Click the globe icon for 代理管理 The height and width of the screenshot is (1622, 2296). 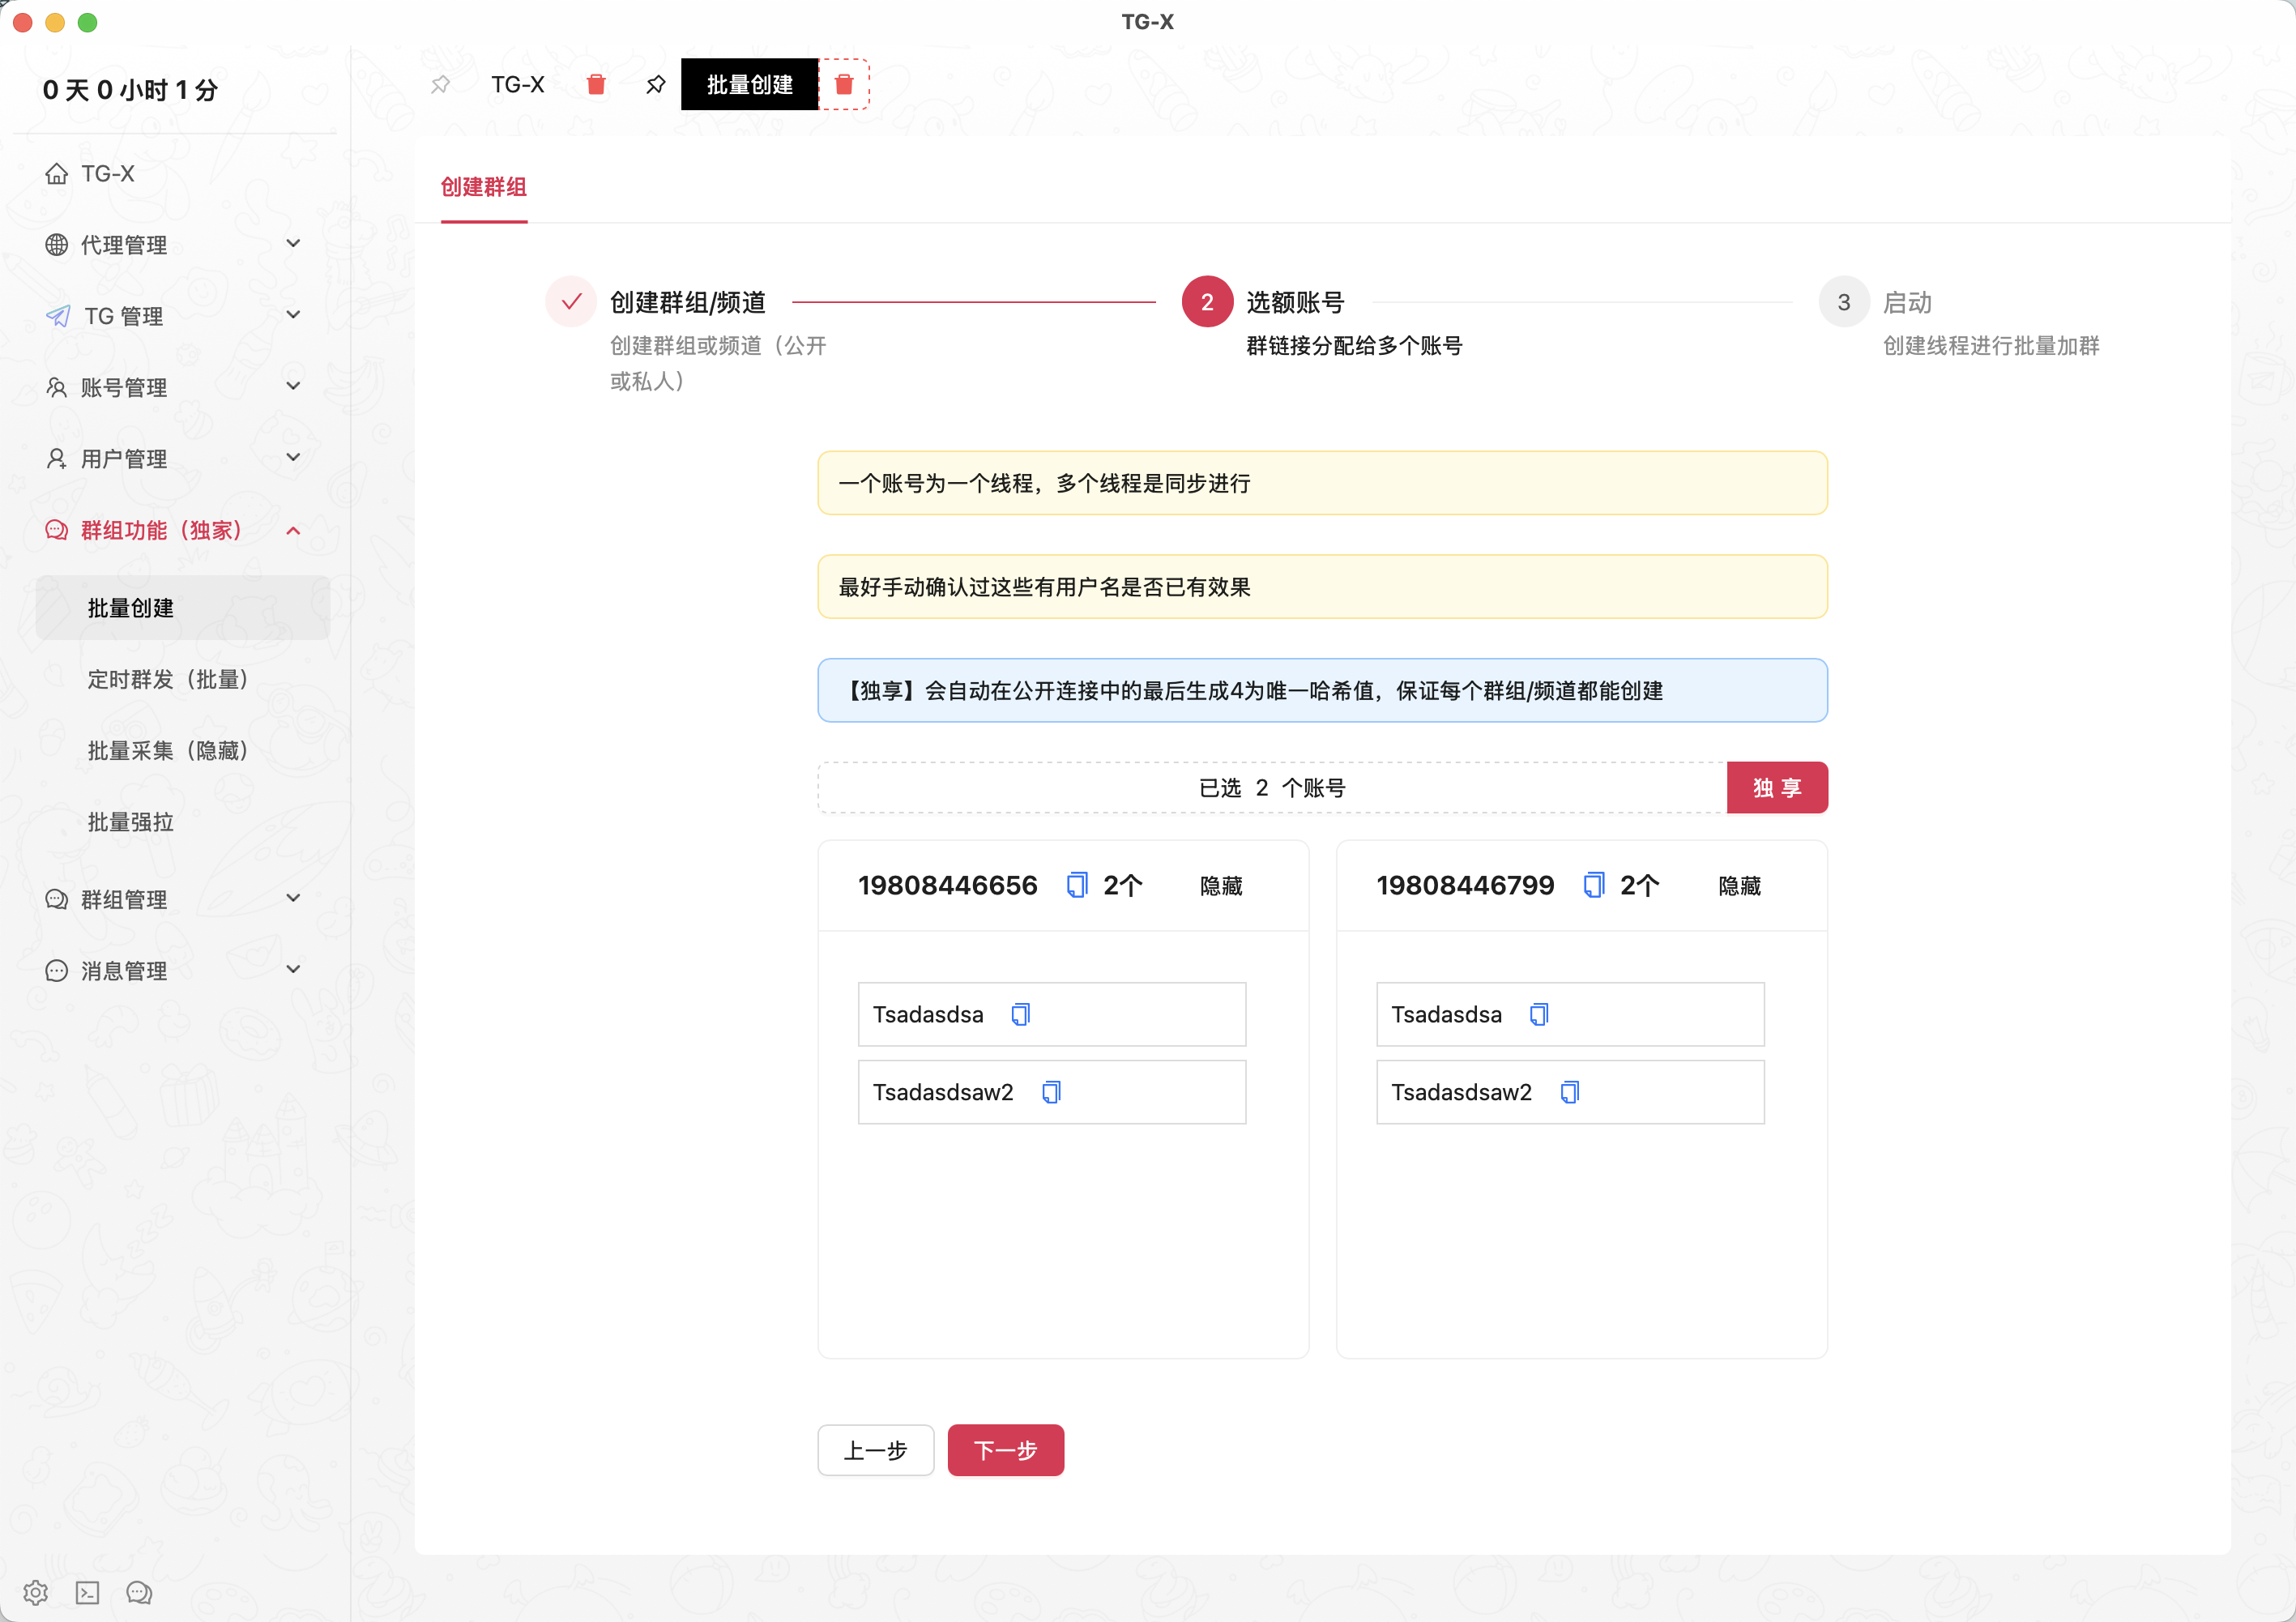(57, 245)
